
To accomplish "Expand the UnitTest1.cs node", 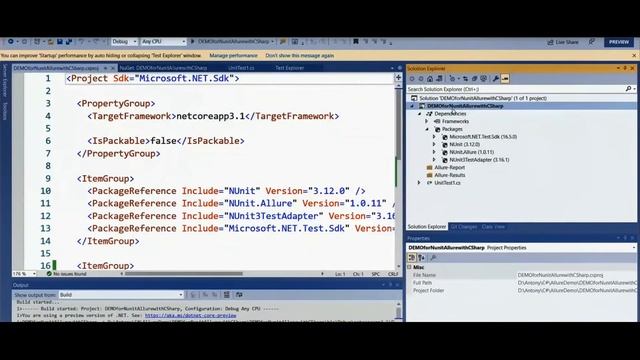I will (419, 183).
